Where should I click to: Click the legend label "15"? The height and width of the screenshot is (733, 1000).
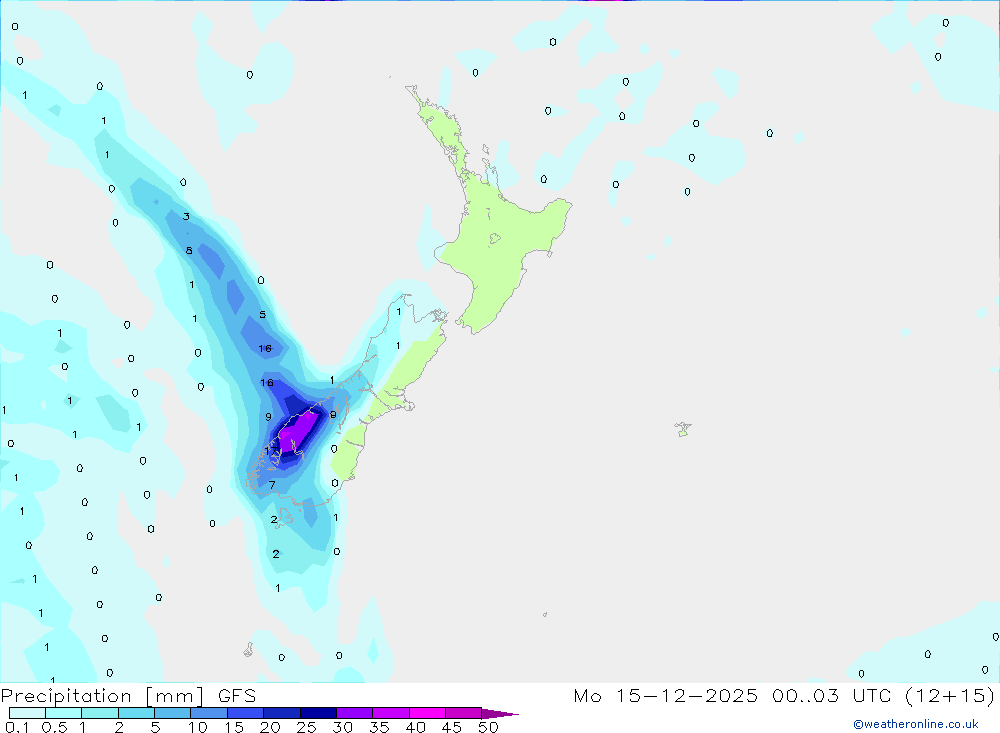[x=234, y=727]
